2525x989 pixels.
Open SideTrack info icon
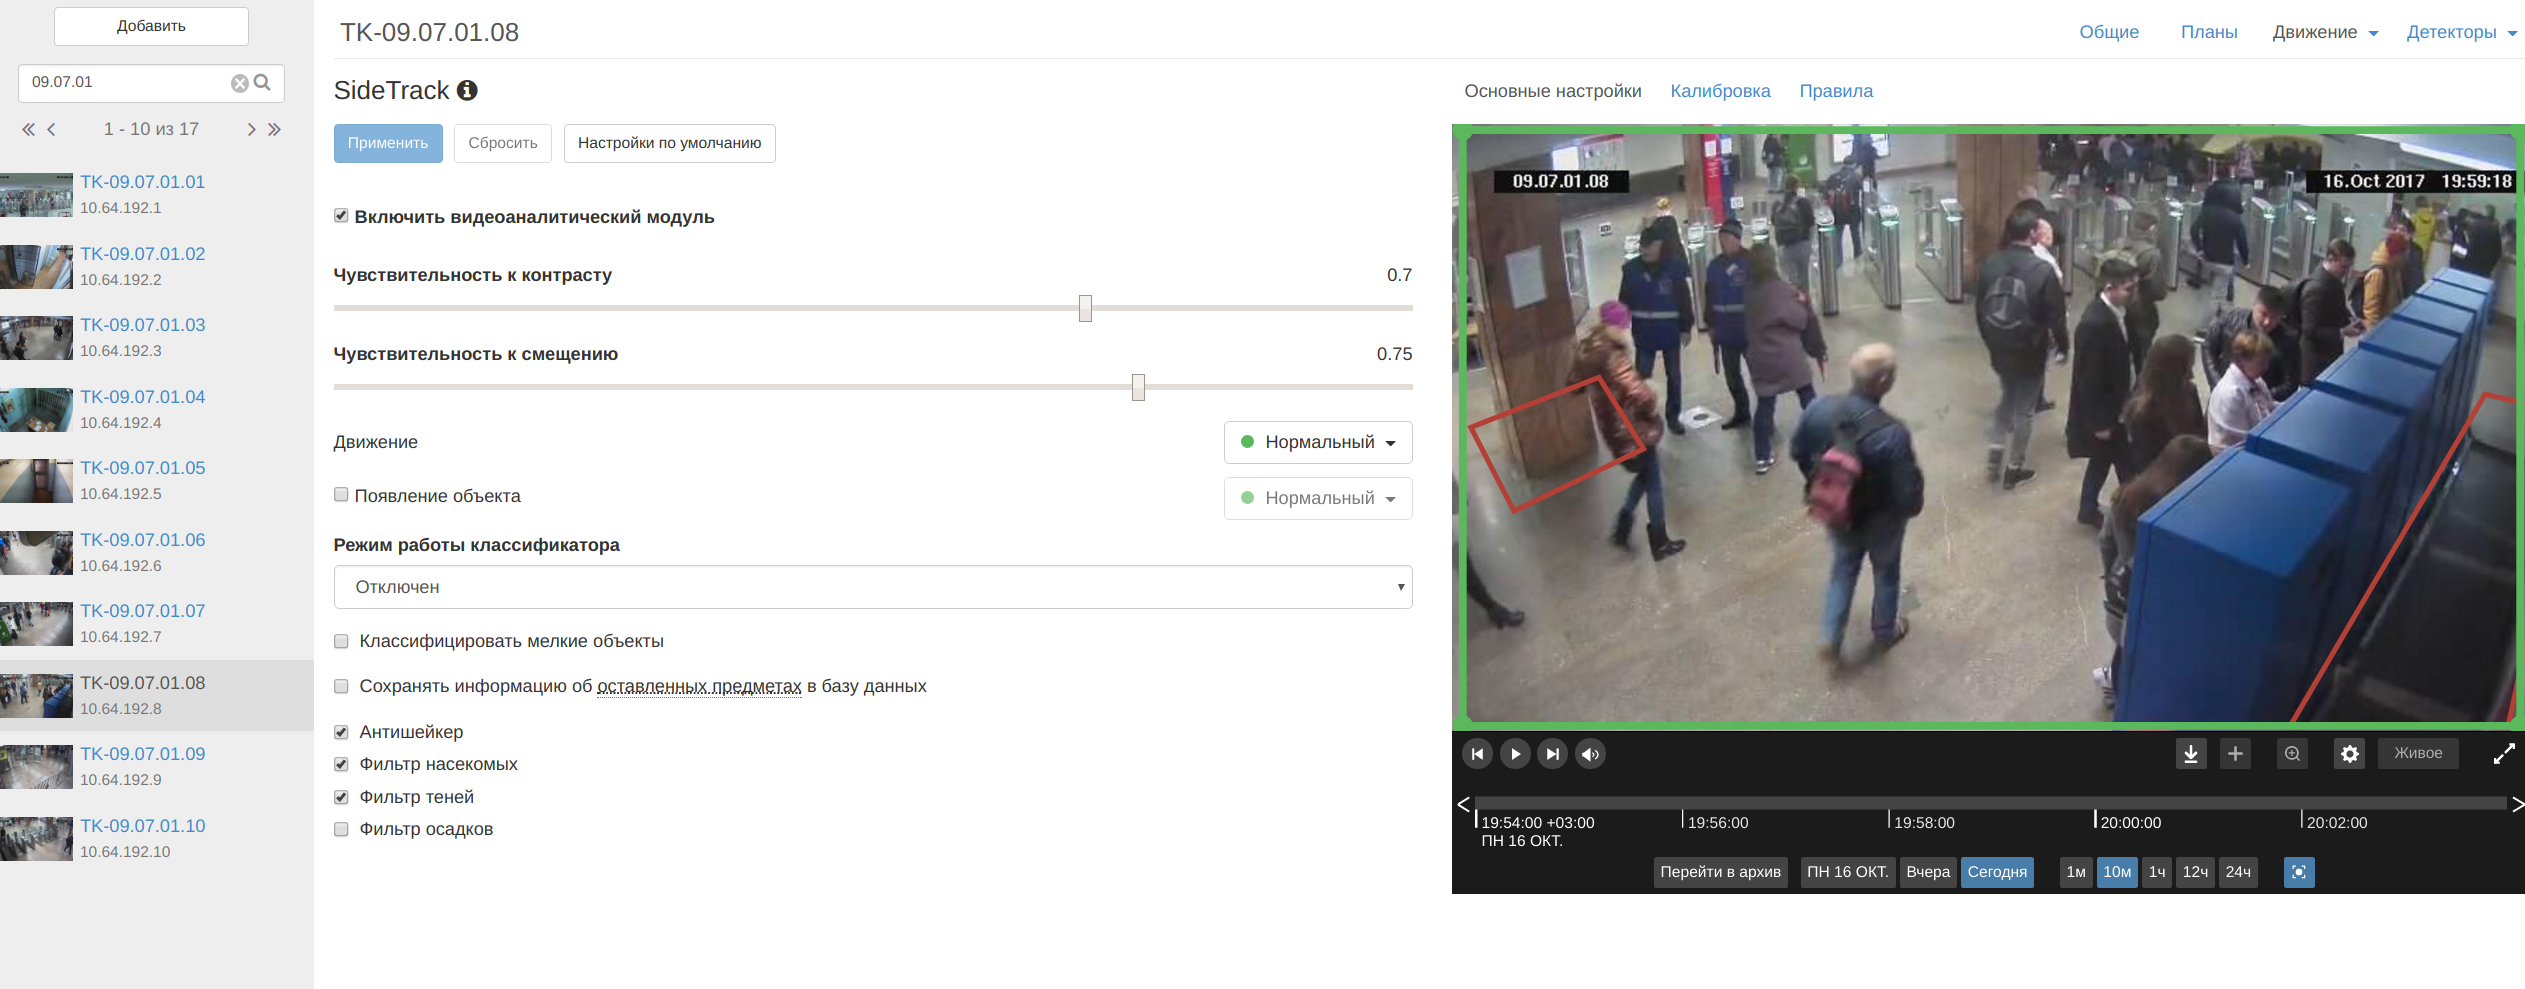coord(467,90)
